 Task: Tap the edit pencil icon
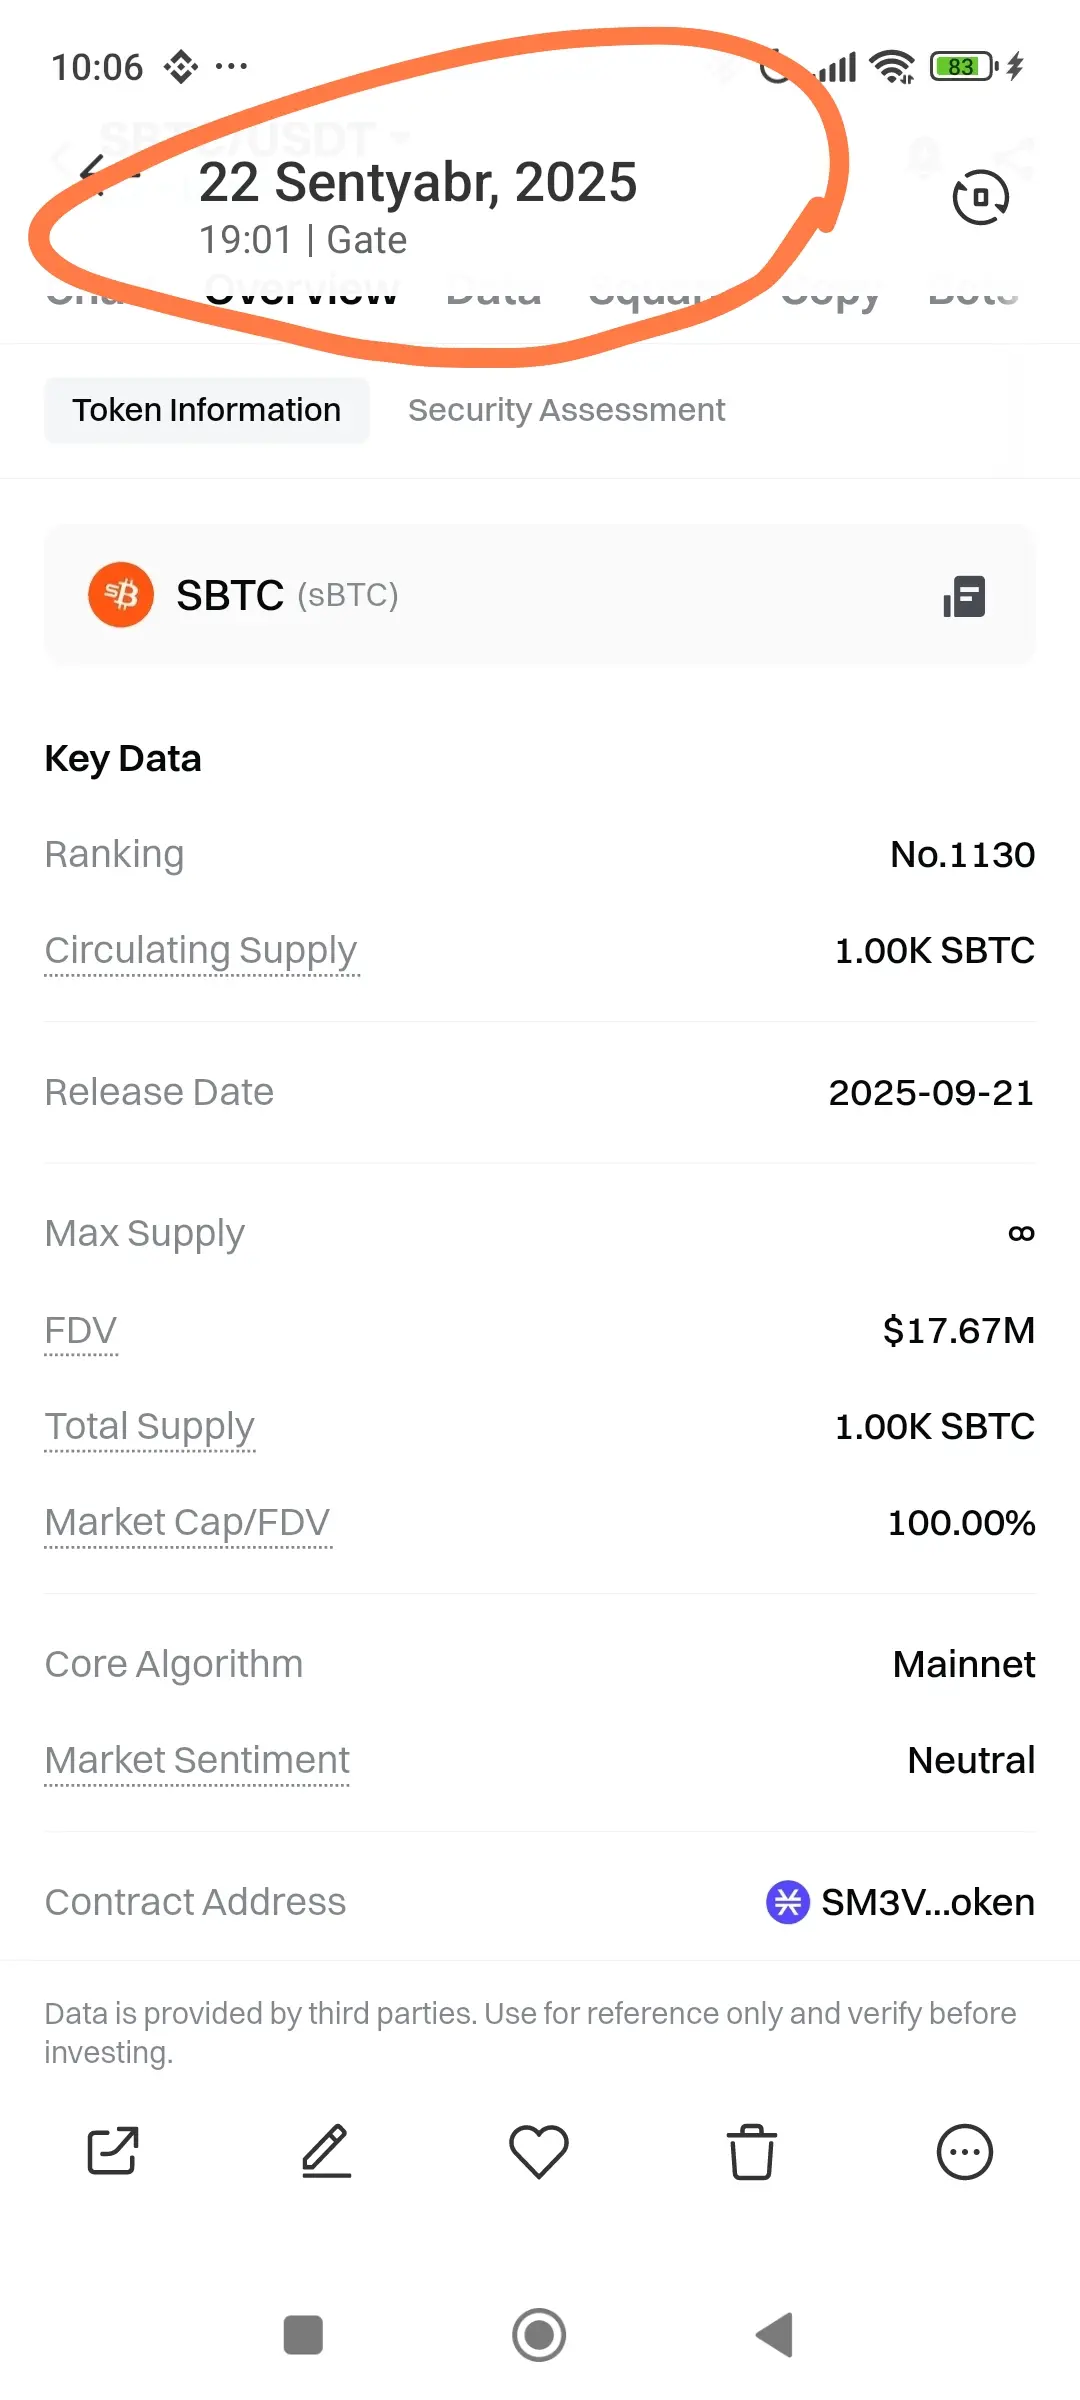pyautogui.click(x=326, y=2150)
